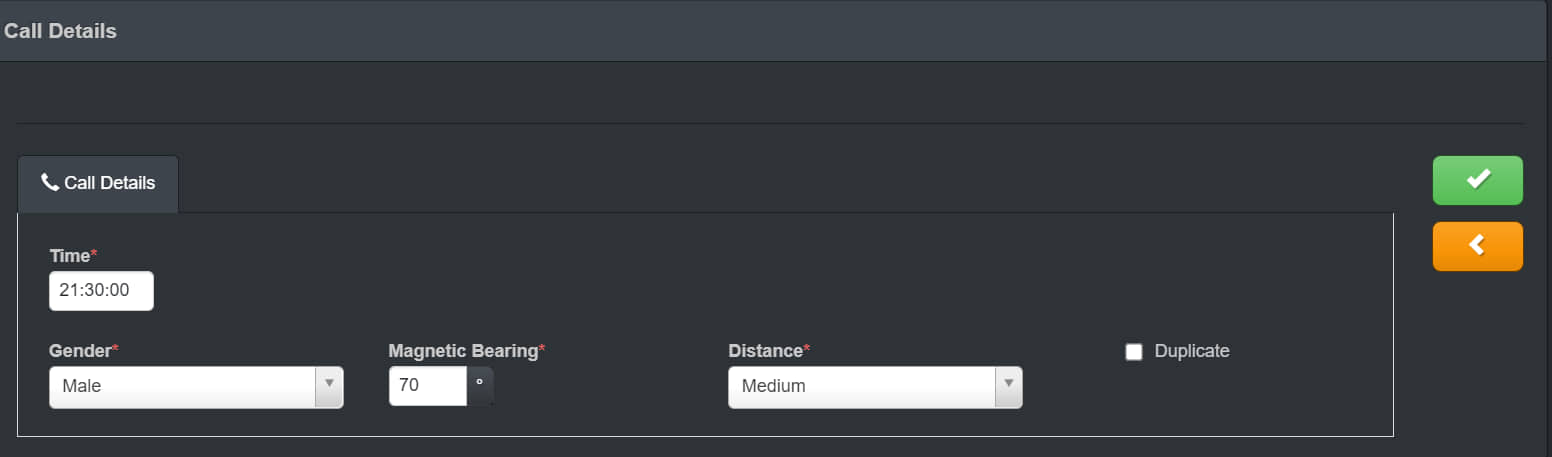The image size is (1552, 457).
Task: Open the Gender dropdown showing Male
Action: pyautogui.click(x=196, y=386)
